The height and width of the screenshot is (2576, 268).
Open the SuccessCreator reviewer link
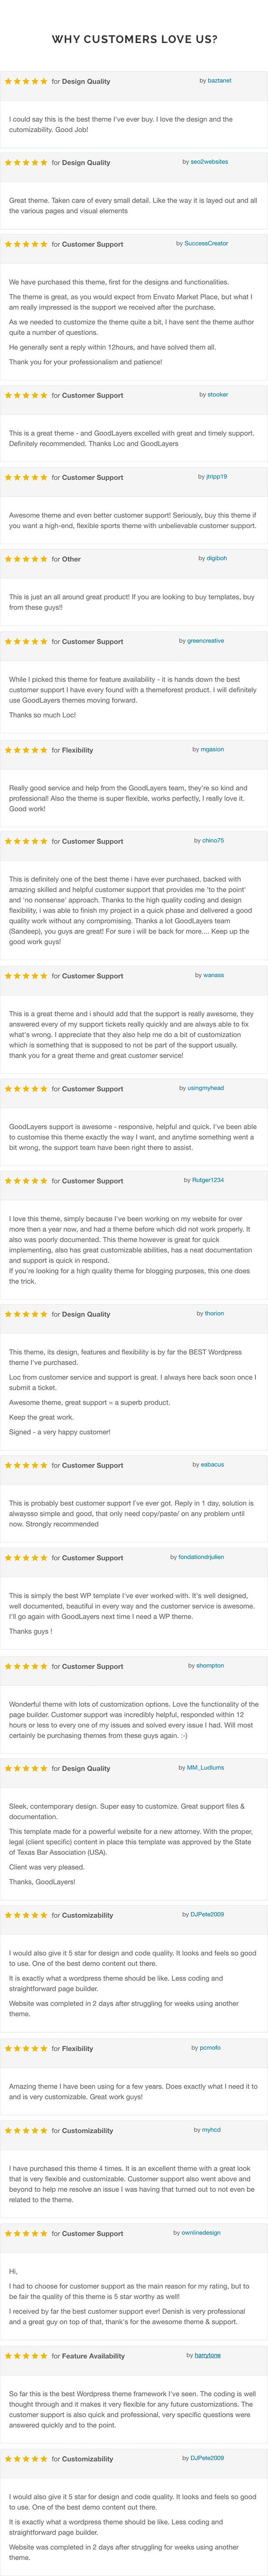click(x=207, y=244)
